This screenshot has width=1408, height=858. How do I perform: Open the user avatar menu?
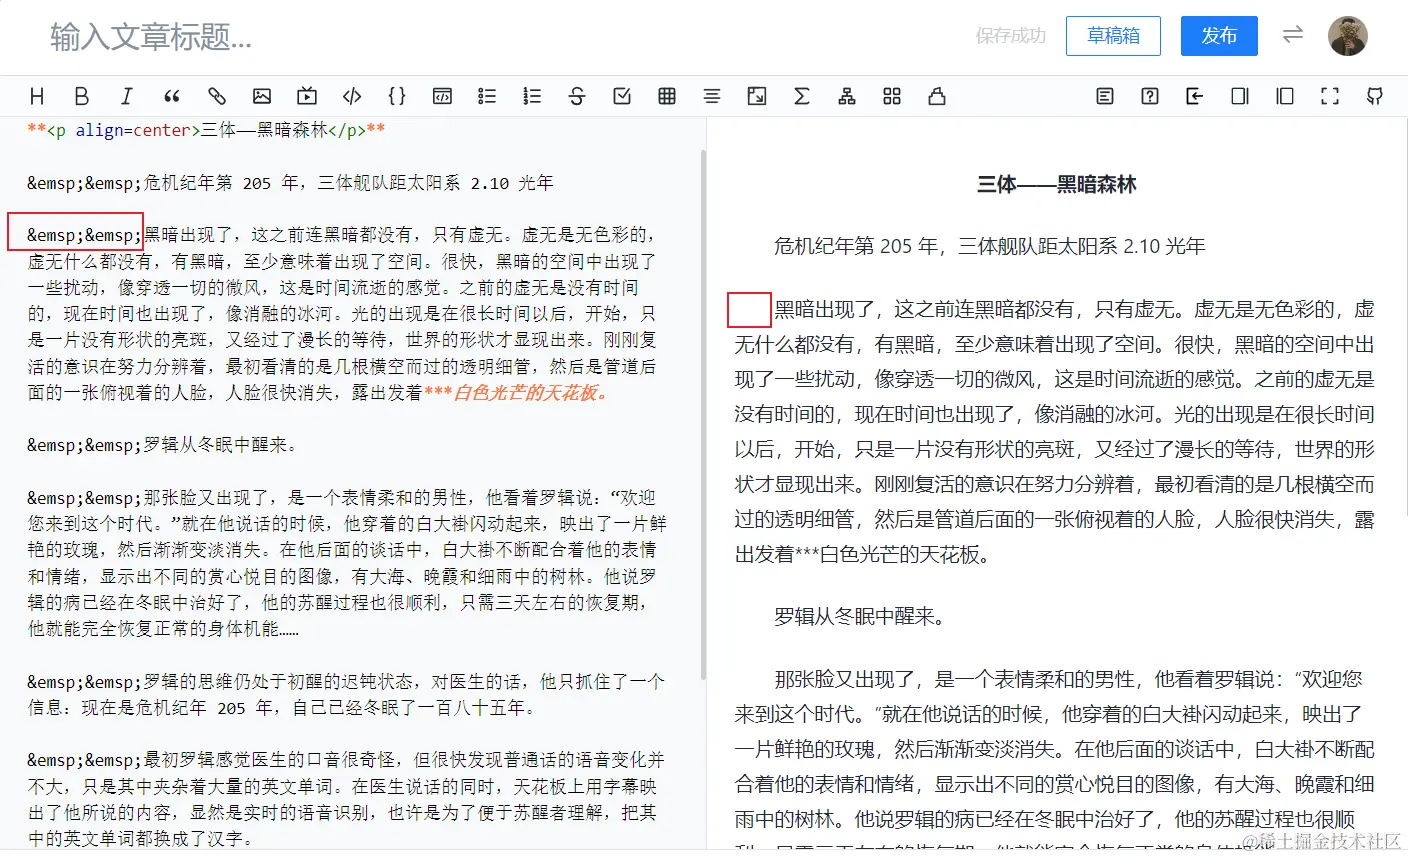pyautogui.click(x=1347, y=36)
